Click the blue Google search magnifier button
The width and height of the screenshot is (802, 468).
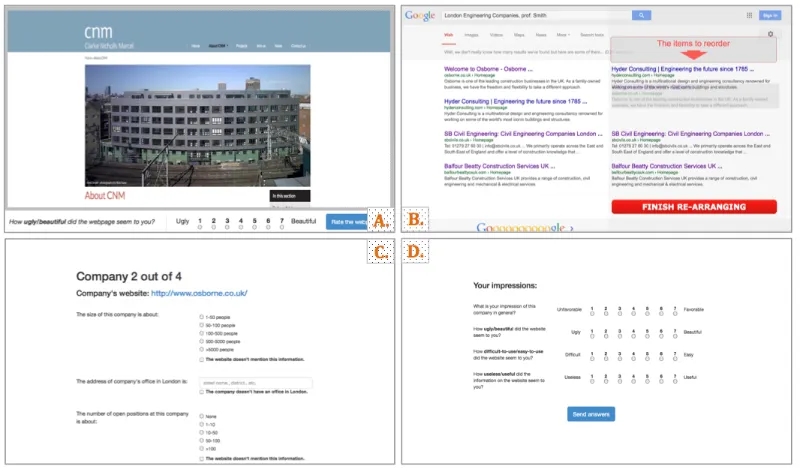641,15
